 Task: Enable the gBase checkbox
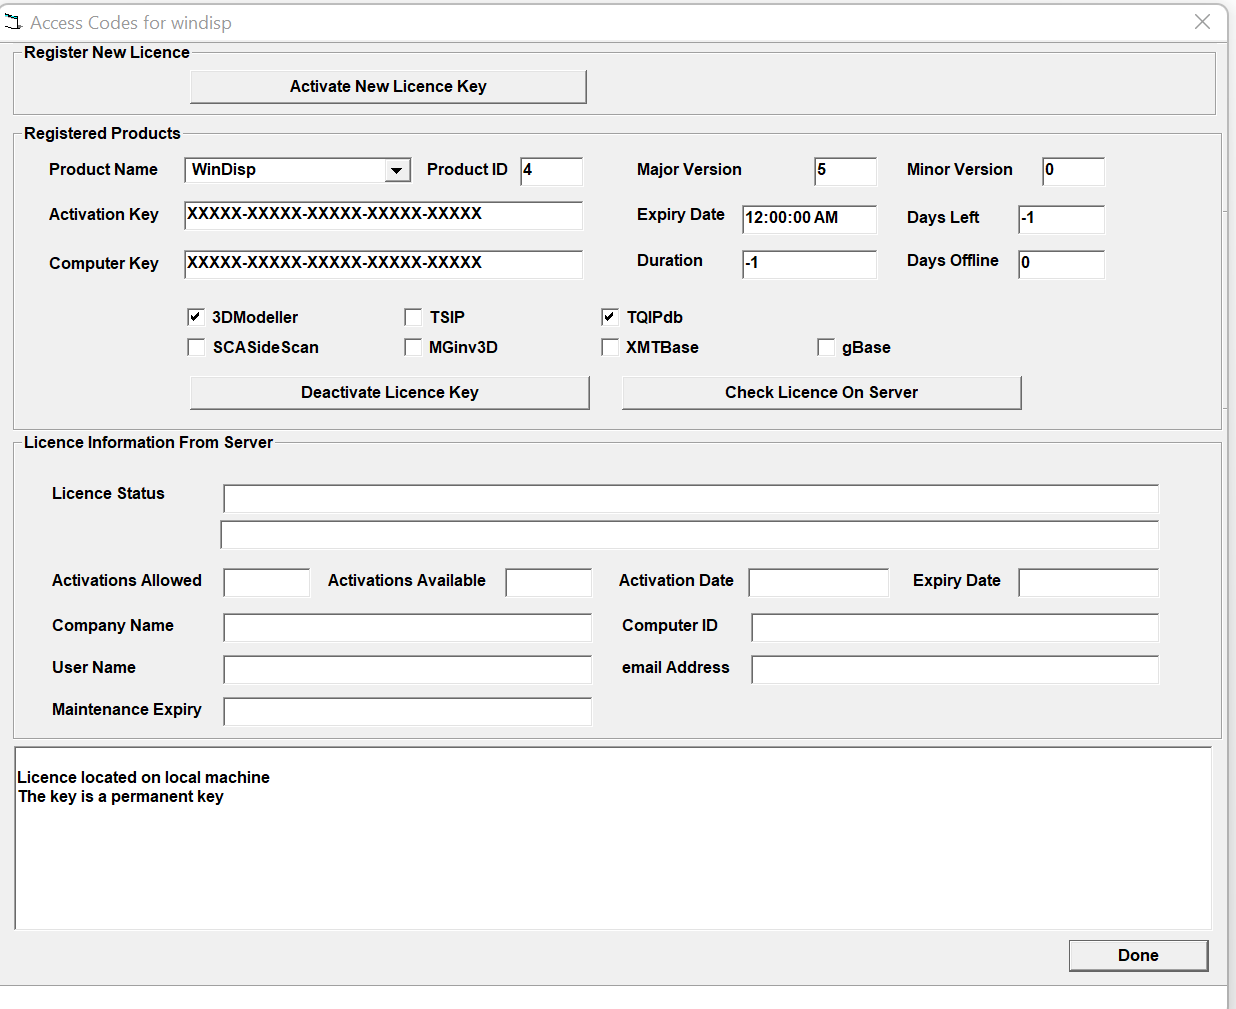tap(826, 347)
